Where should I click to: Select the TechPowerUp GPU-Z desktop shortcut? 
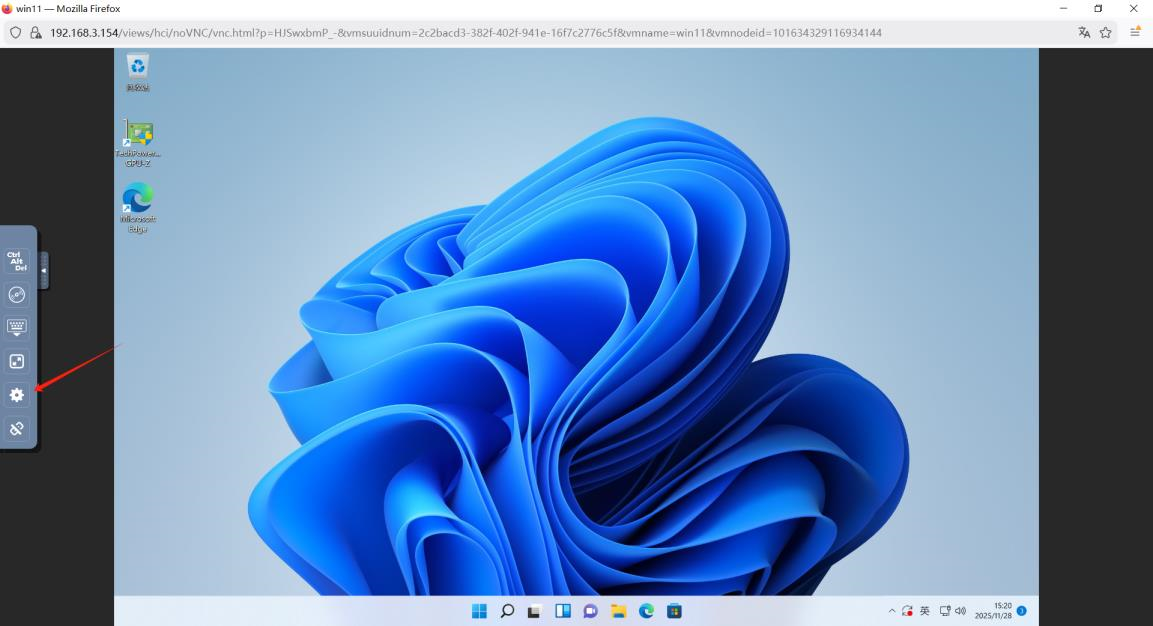(x=138, y=135)
